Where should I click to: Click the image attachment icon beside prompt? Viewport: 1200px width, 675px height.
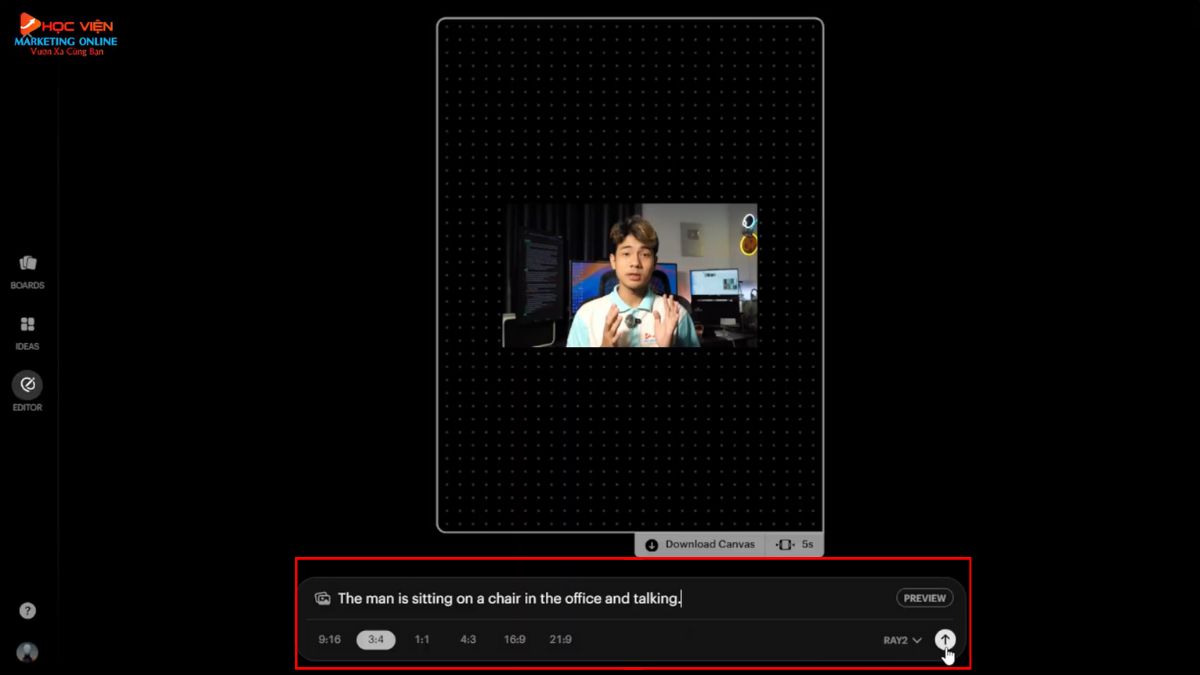[x=322, y=598]
